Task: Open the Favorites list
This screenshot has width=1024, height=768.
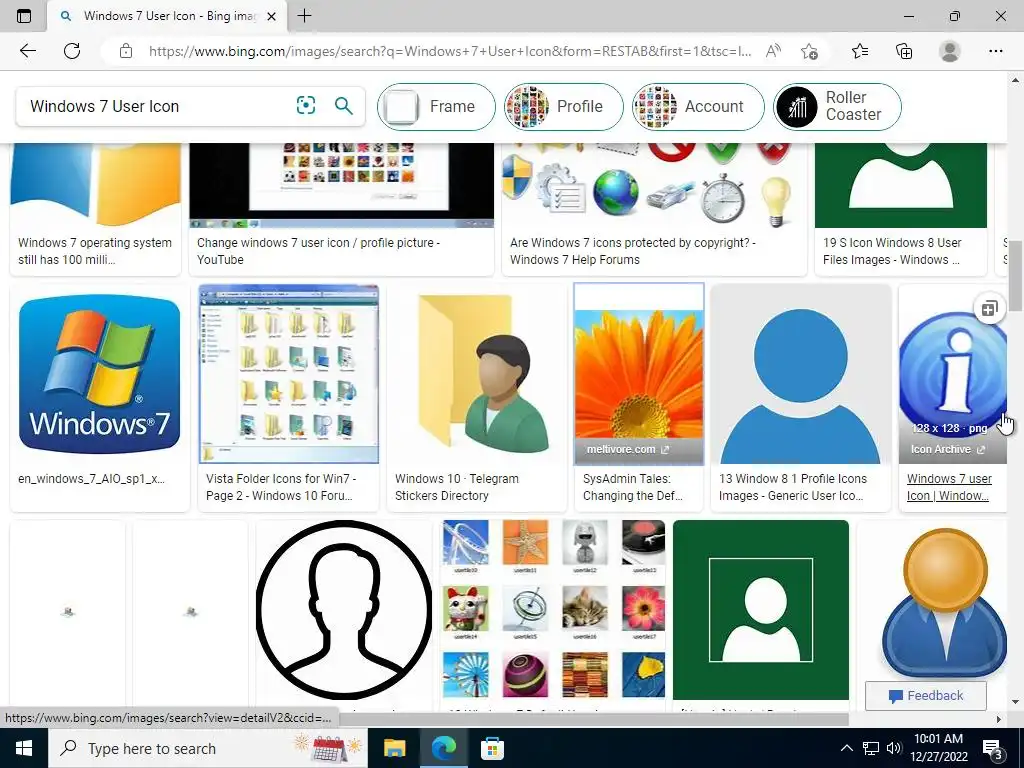Action: (860, 51)
